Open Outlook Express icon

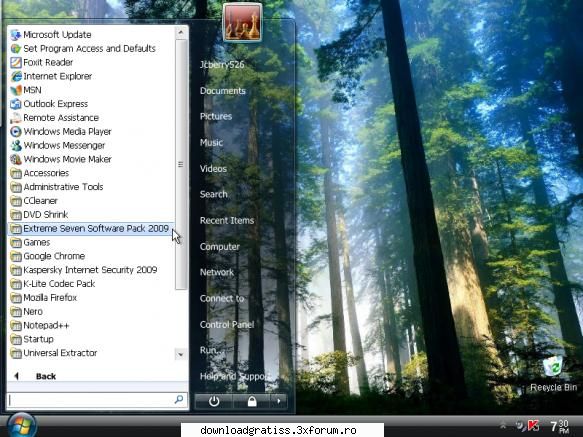(x=16, y=104)
